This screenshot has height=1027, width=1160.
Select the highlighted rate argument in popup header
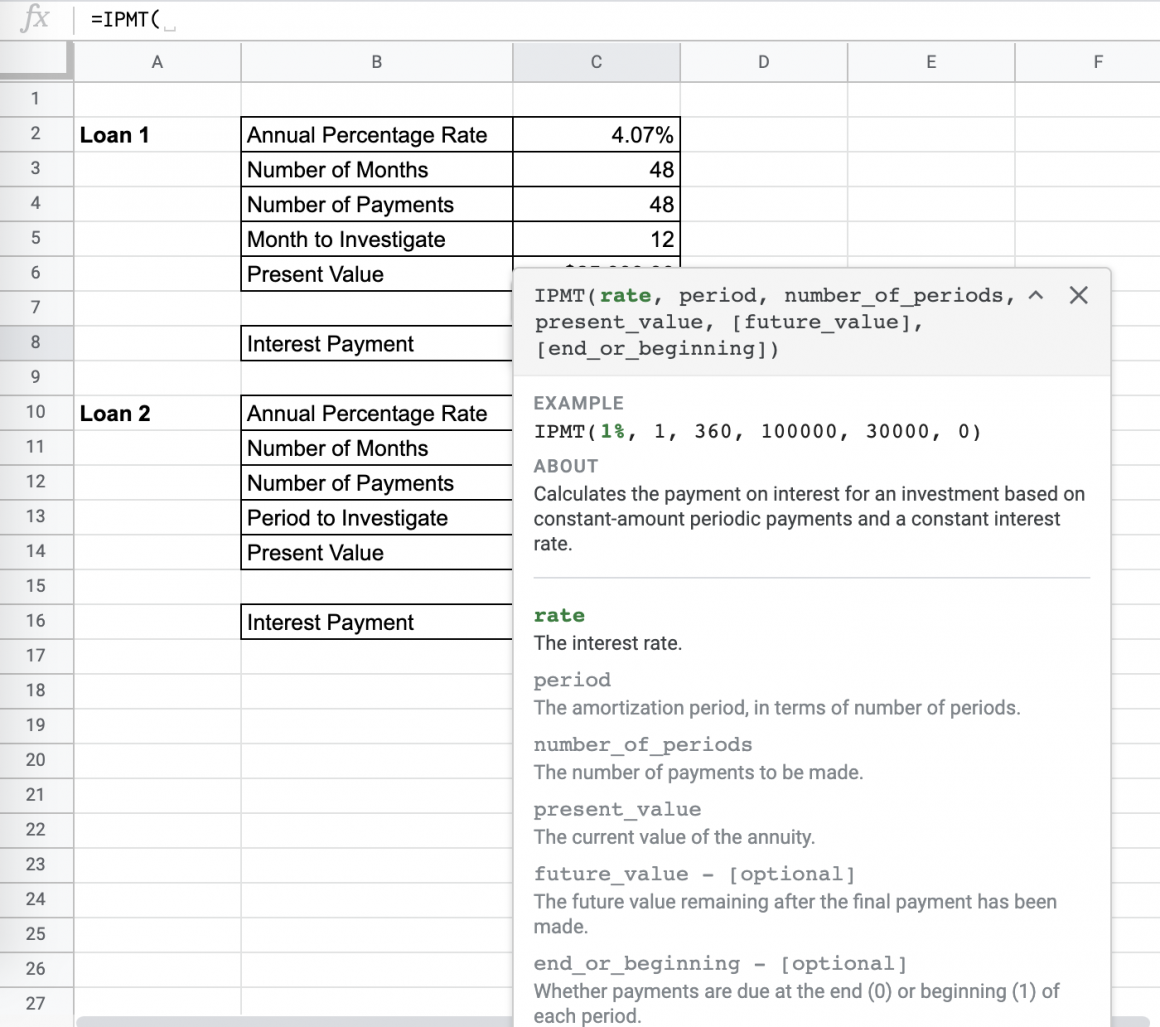(x=624, y=295)
